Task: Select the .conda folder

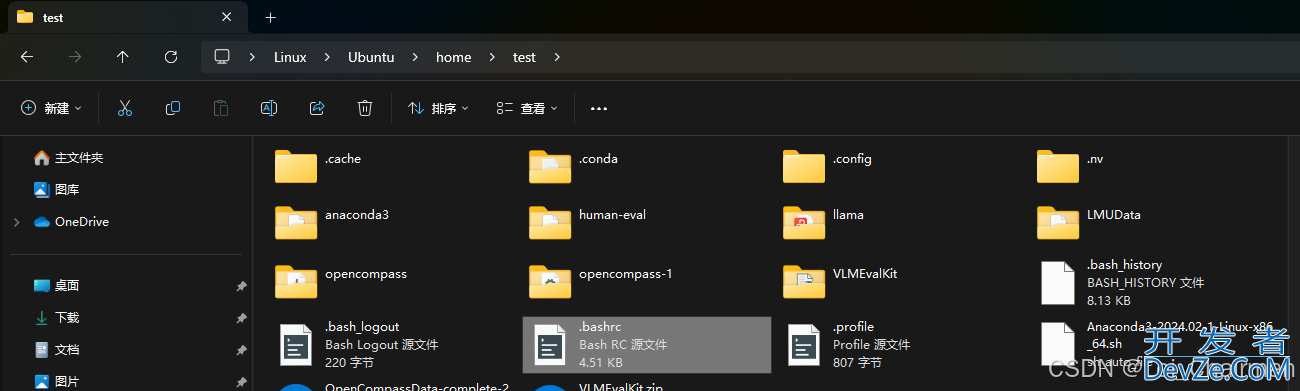Action: [574, 165]
